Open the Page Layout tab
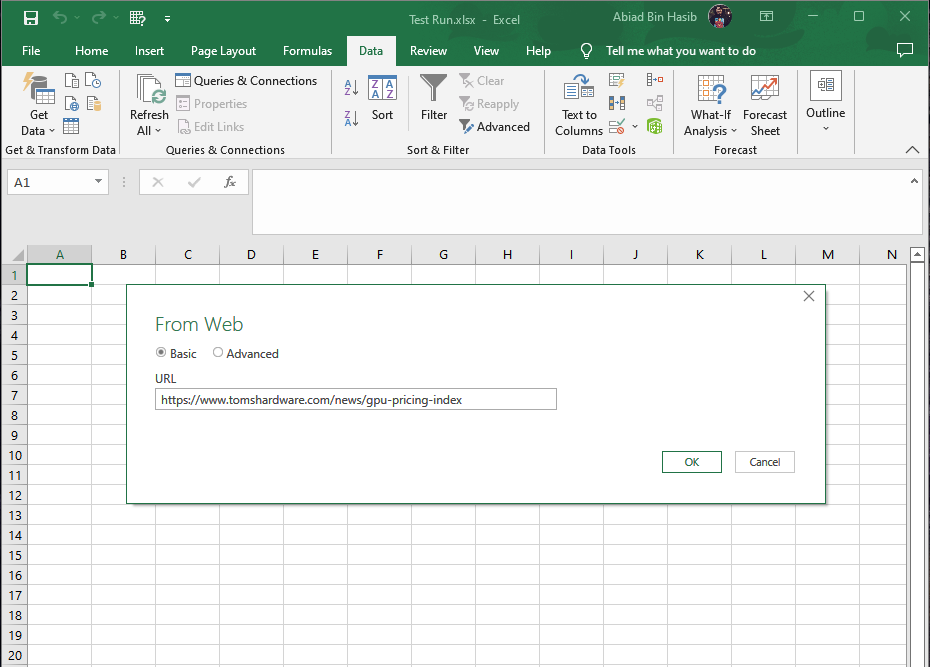The width and height of the screenshot is (930, 667). click(x=224, y=51)
